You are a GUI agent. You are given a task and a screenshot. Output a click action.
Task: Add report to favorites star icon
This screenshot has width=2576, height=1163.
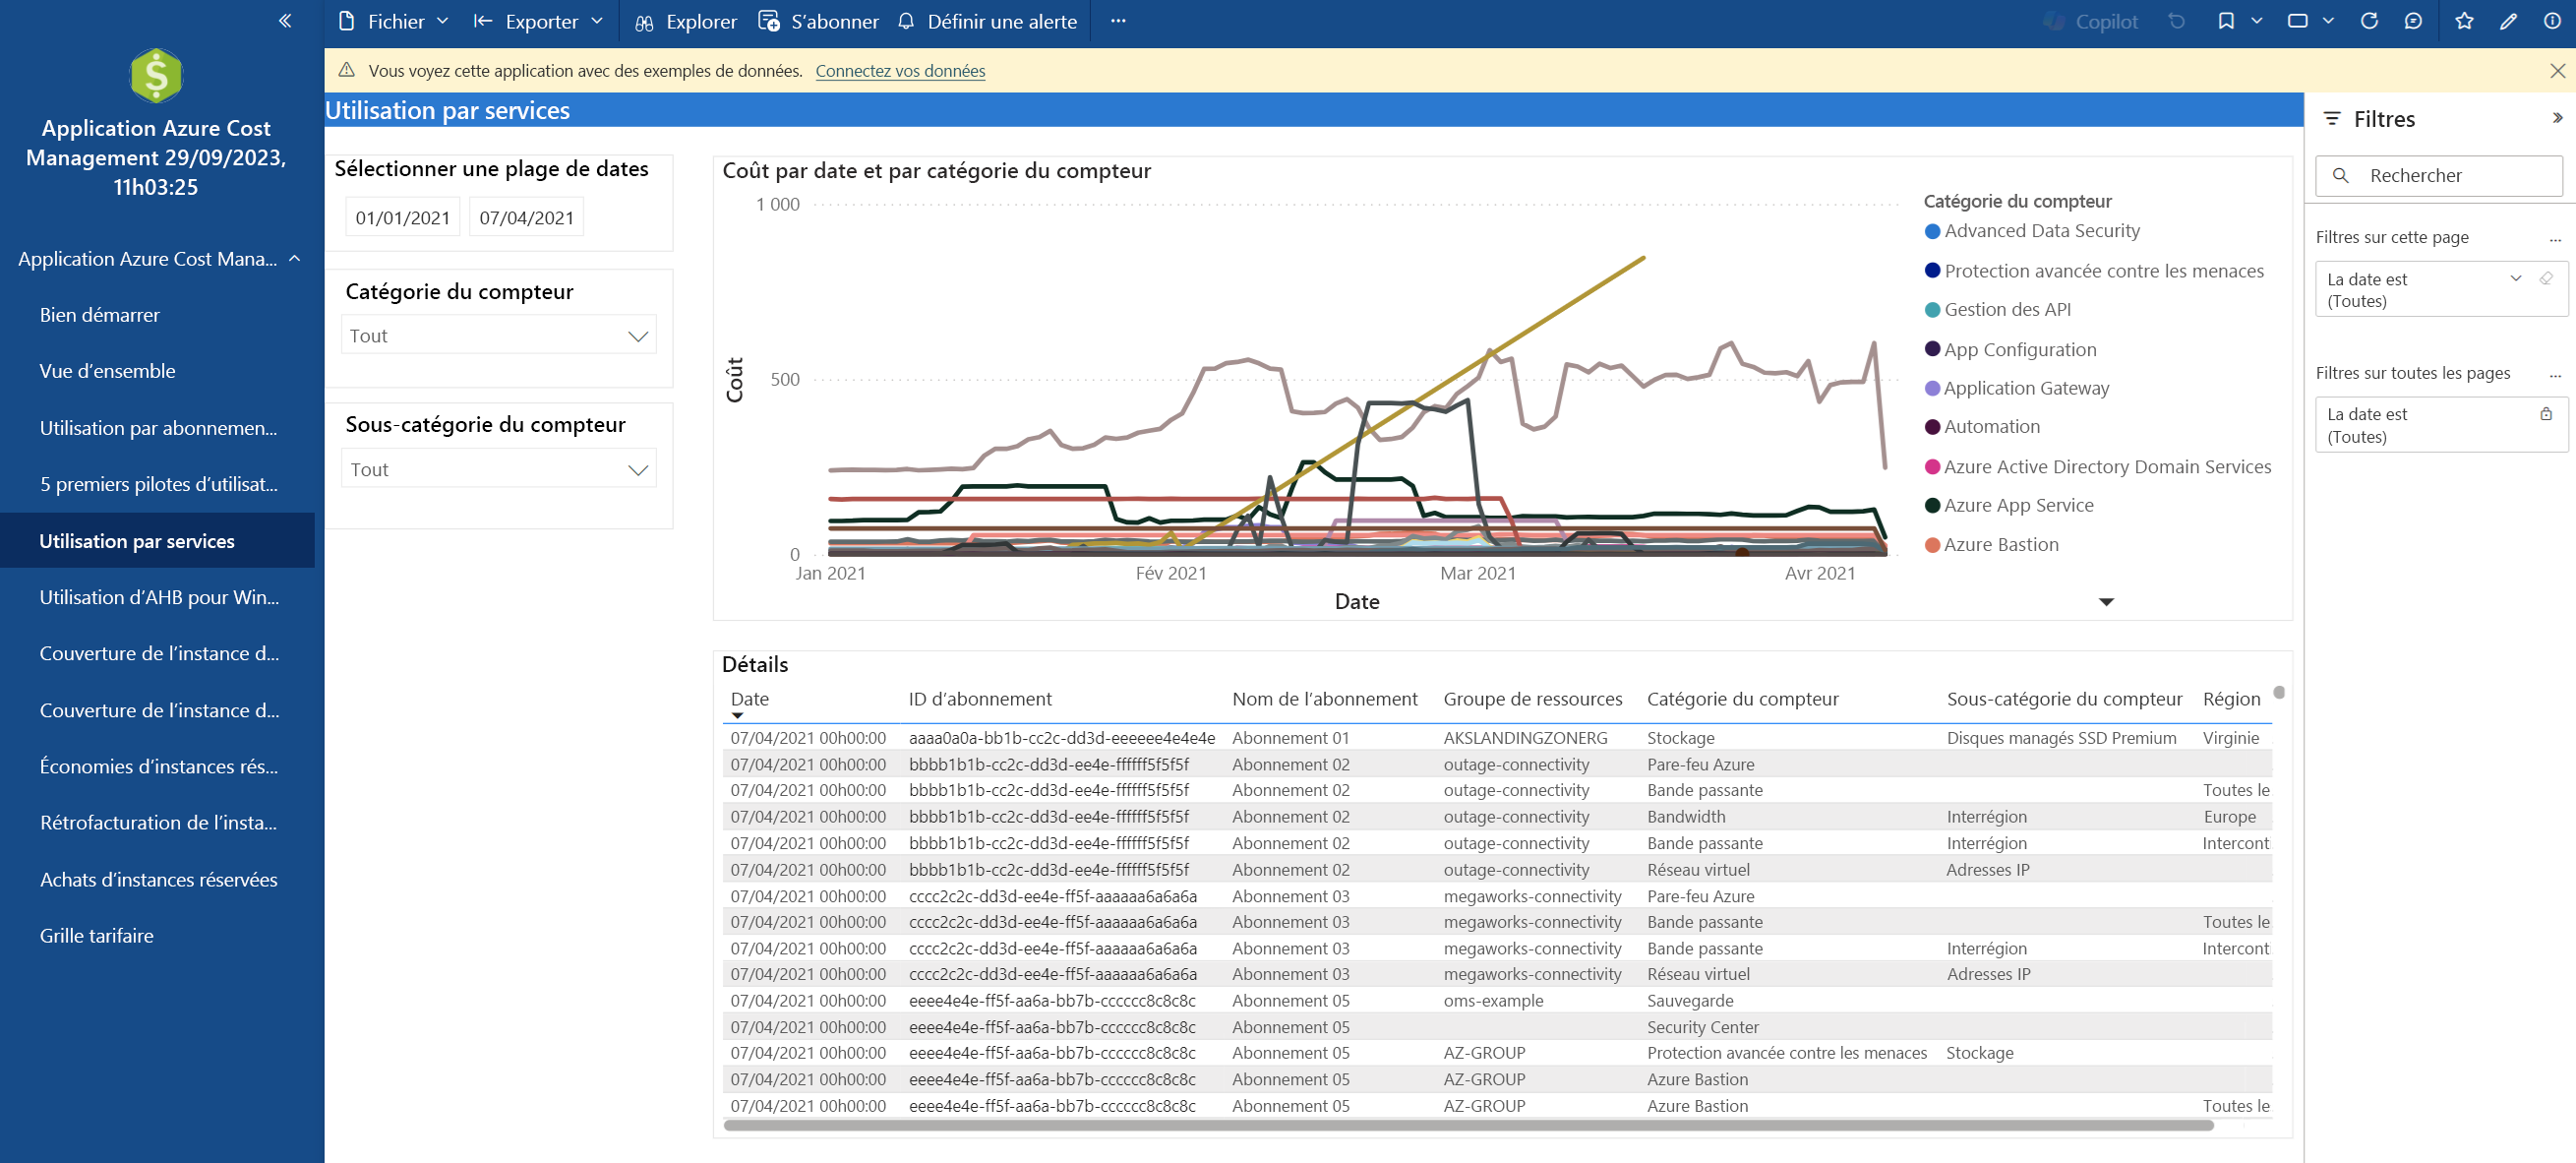(2464, 21)
